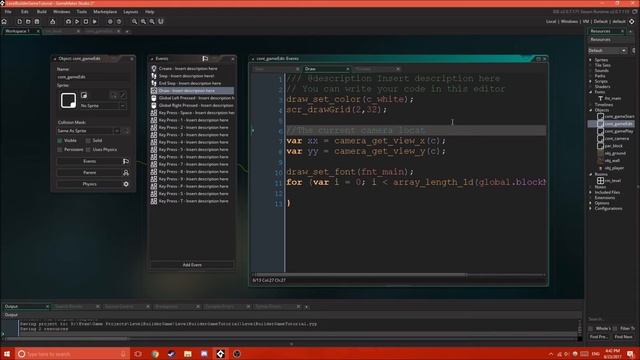Select Key Press - P event
This screenshot has height=360, width=640.
click(192, 186)
